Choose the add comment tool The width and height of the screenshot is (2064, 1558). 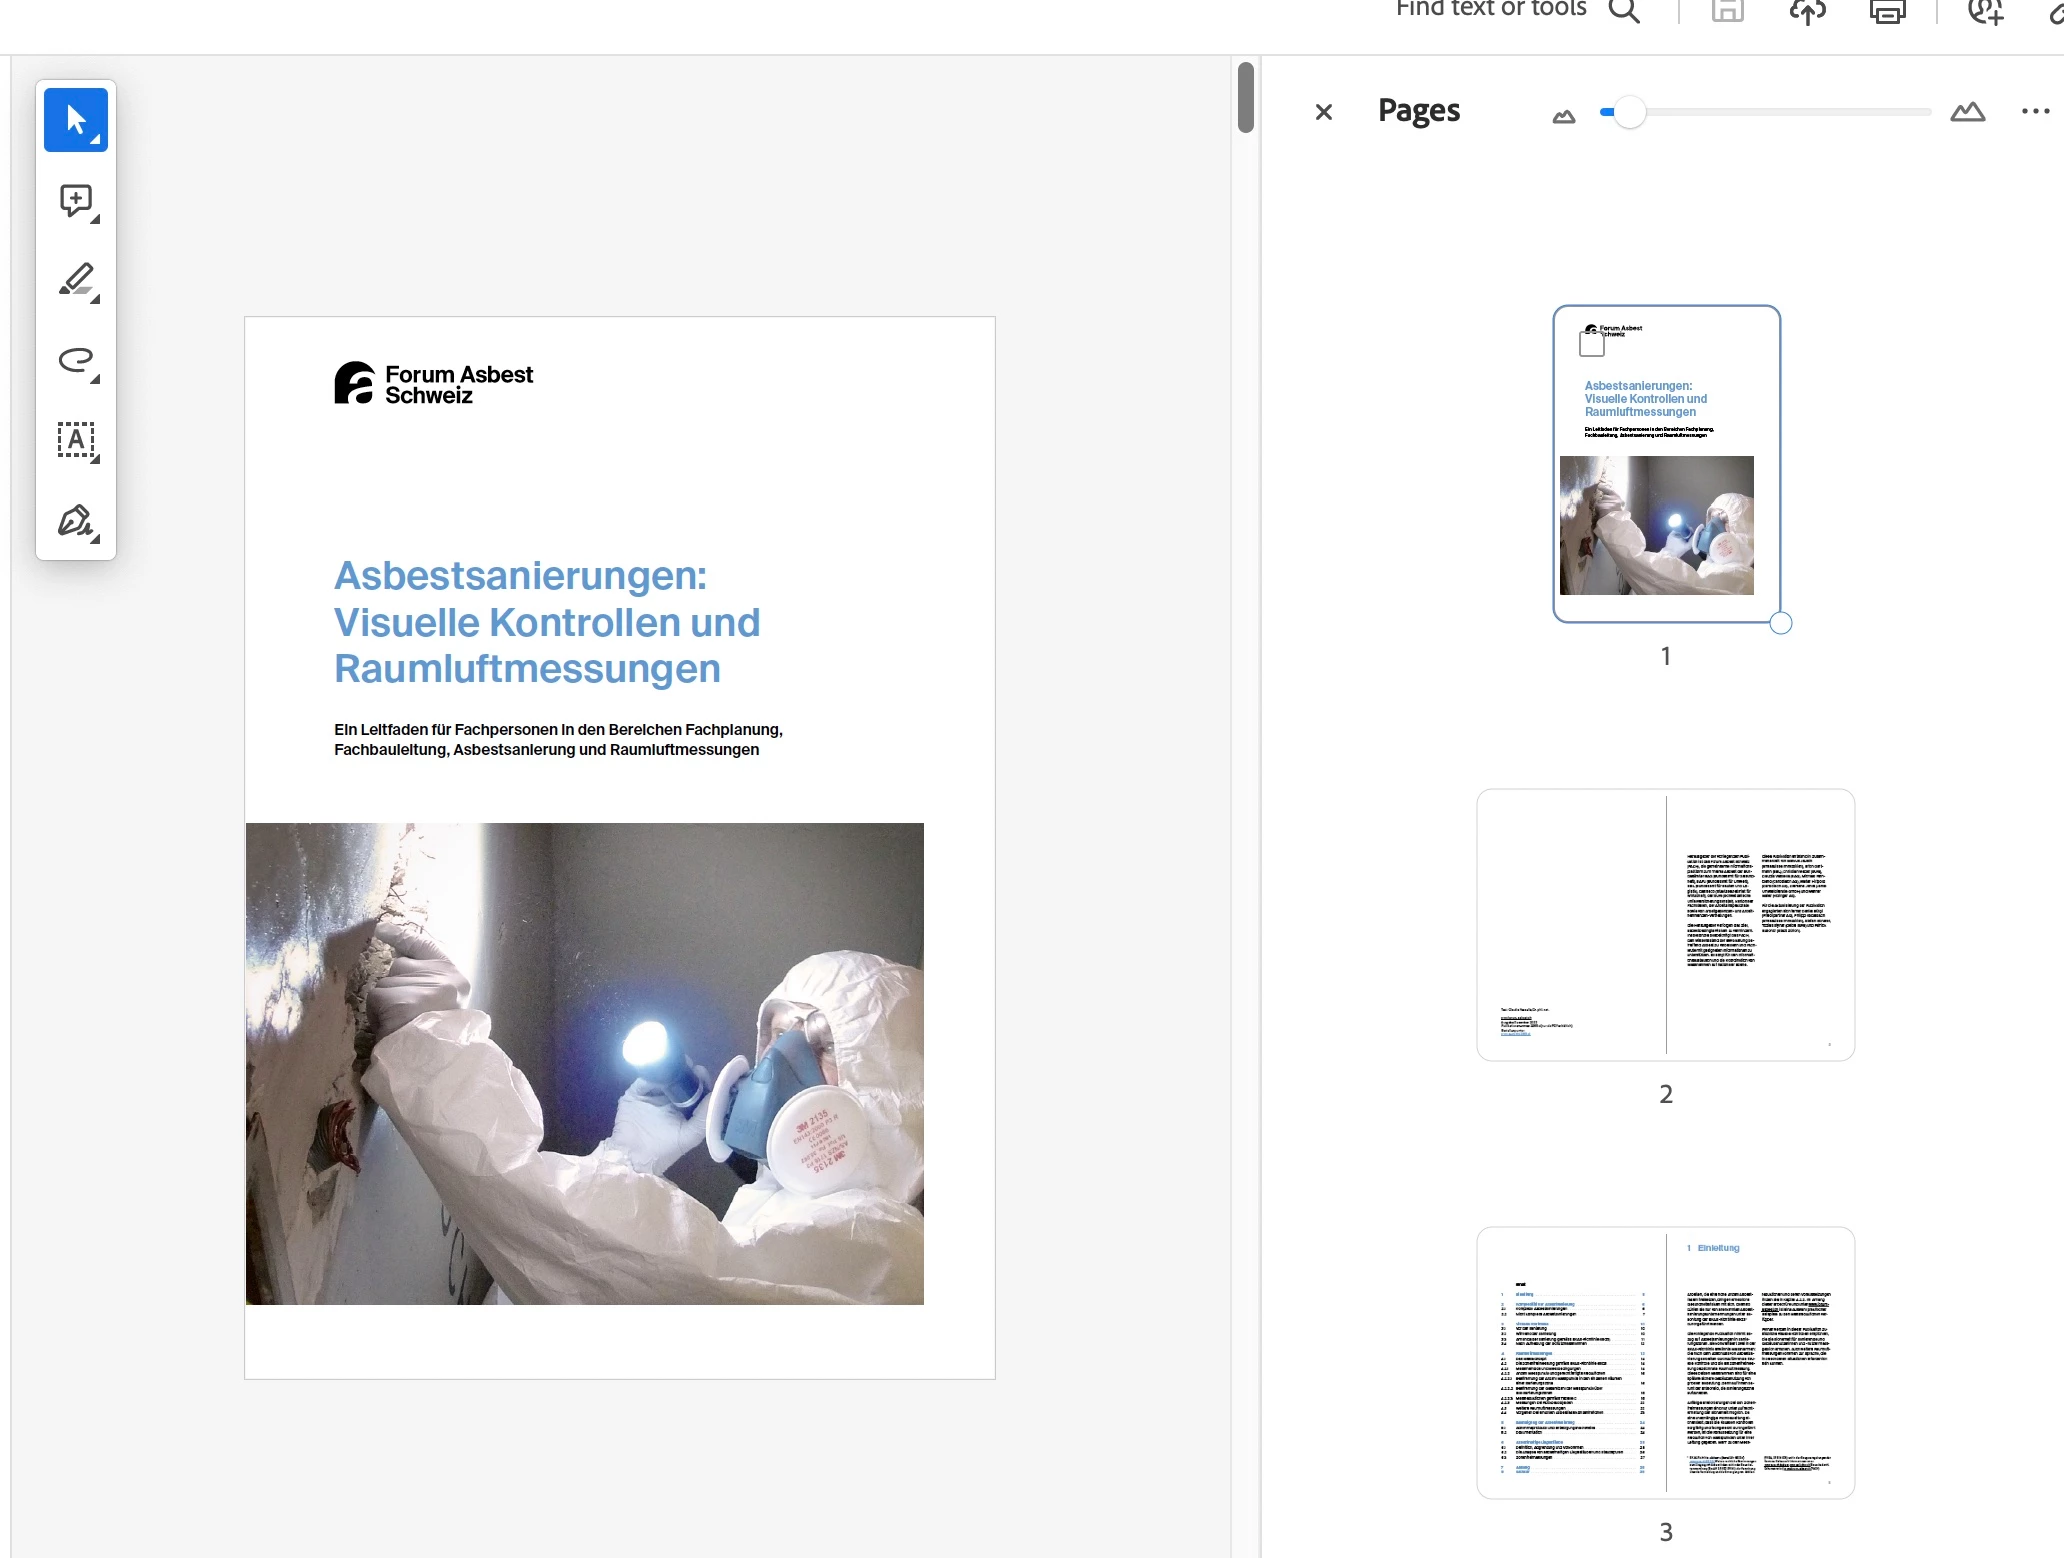[x=76, y=200]
